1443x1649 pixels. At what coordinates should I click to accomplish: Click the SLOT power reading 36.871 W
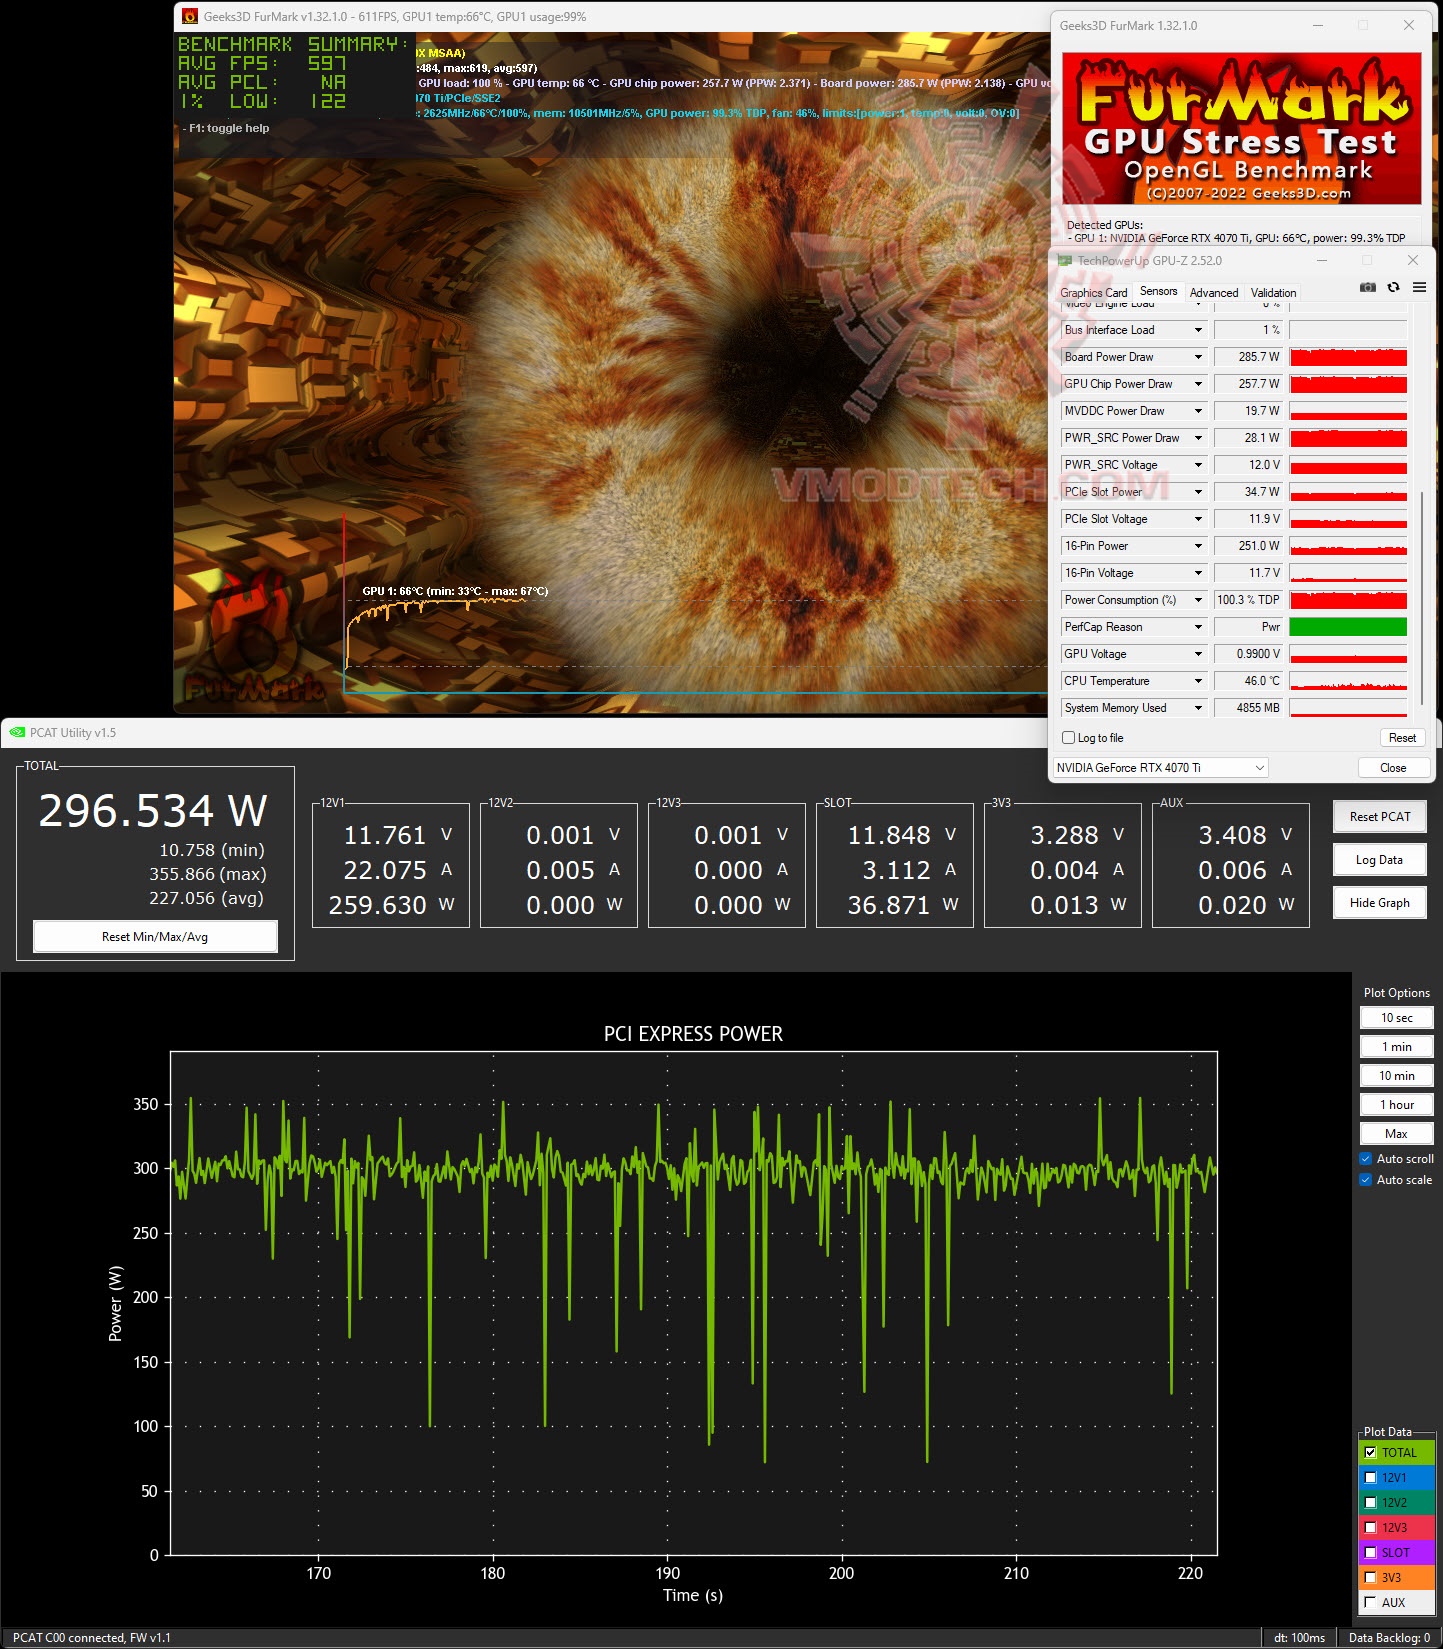[903, 905]
